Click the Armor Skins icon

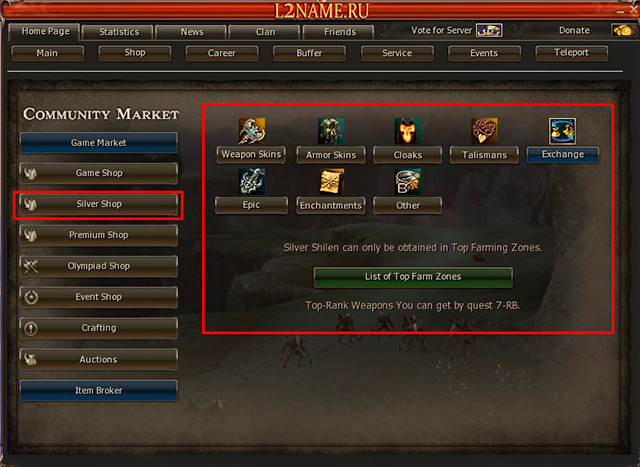click(331, 131)
